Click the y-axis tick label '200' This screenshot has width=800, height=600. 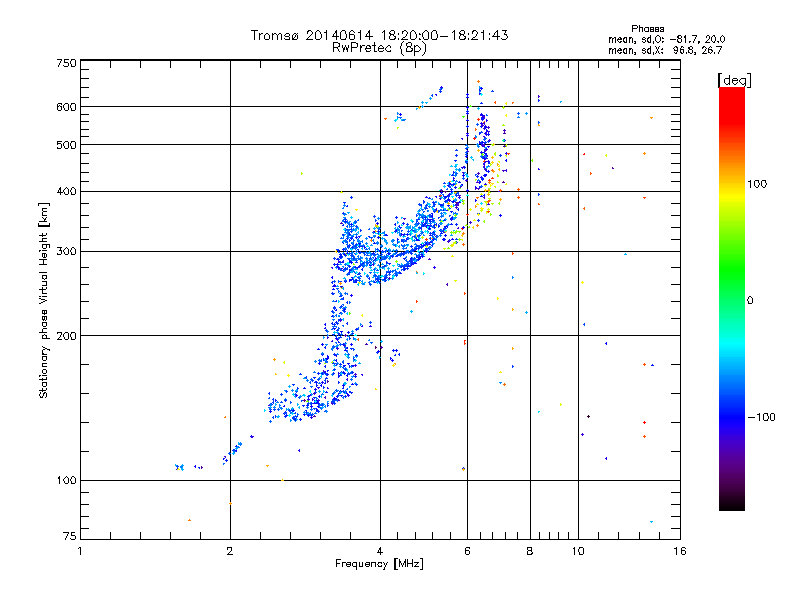point(66,336)
